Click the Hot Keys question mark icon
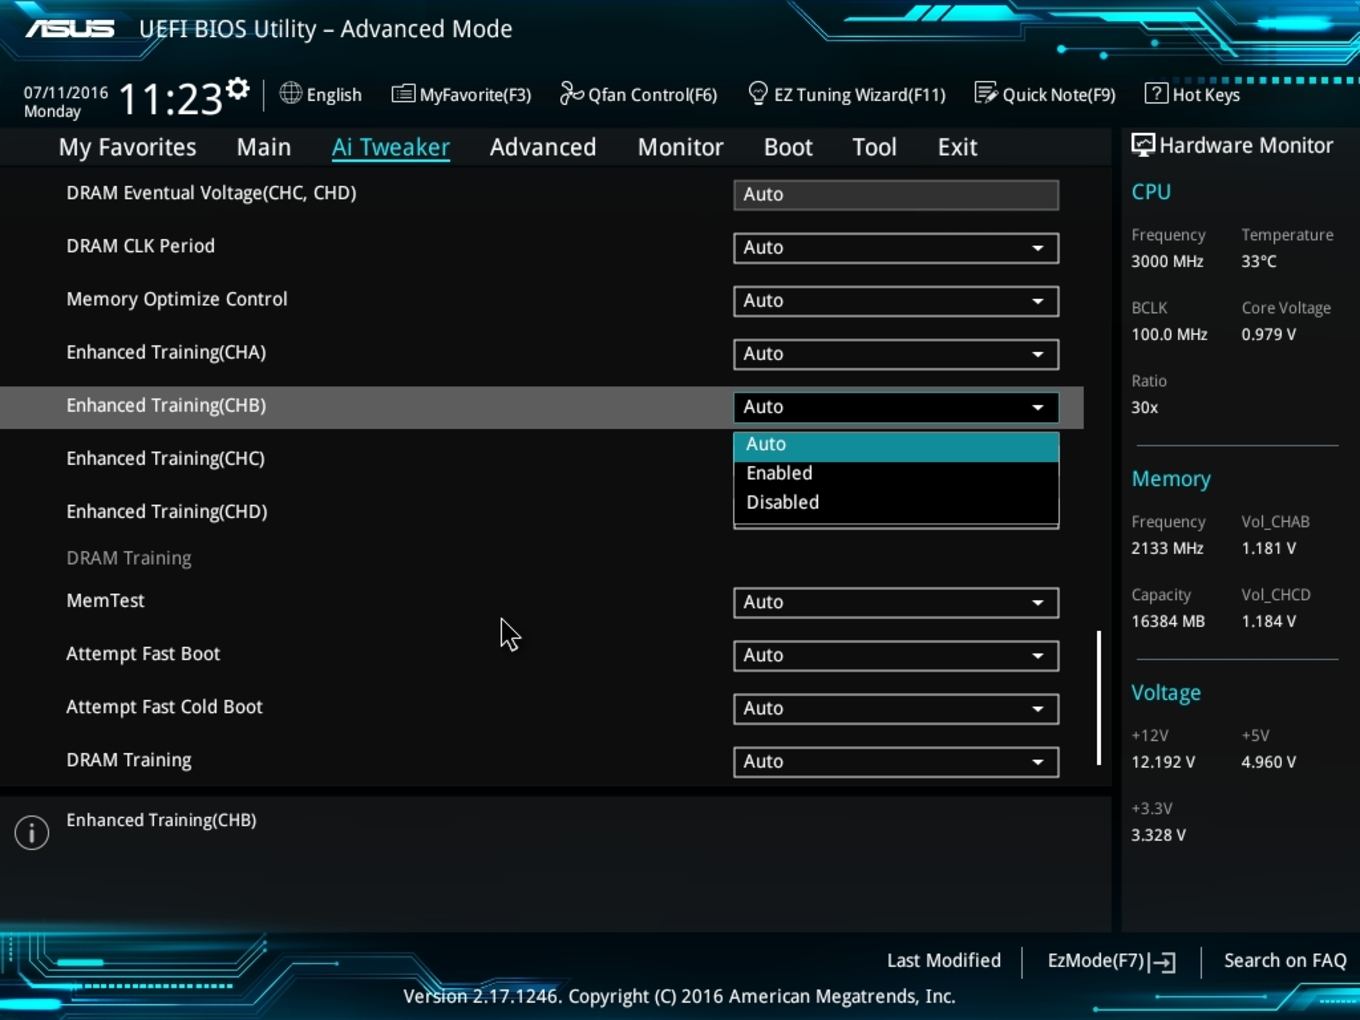The width and height of the screenshot is (1360, 1020). tap(1156, 94)
